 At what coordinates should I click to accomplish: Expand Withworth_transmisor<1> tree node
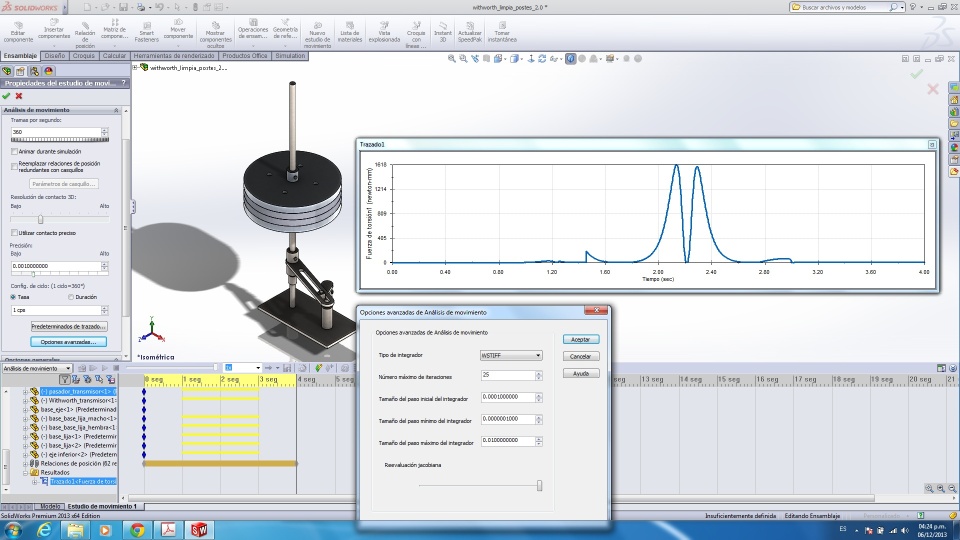26,400
